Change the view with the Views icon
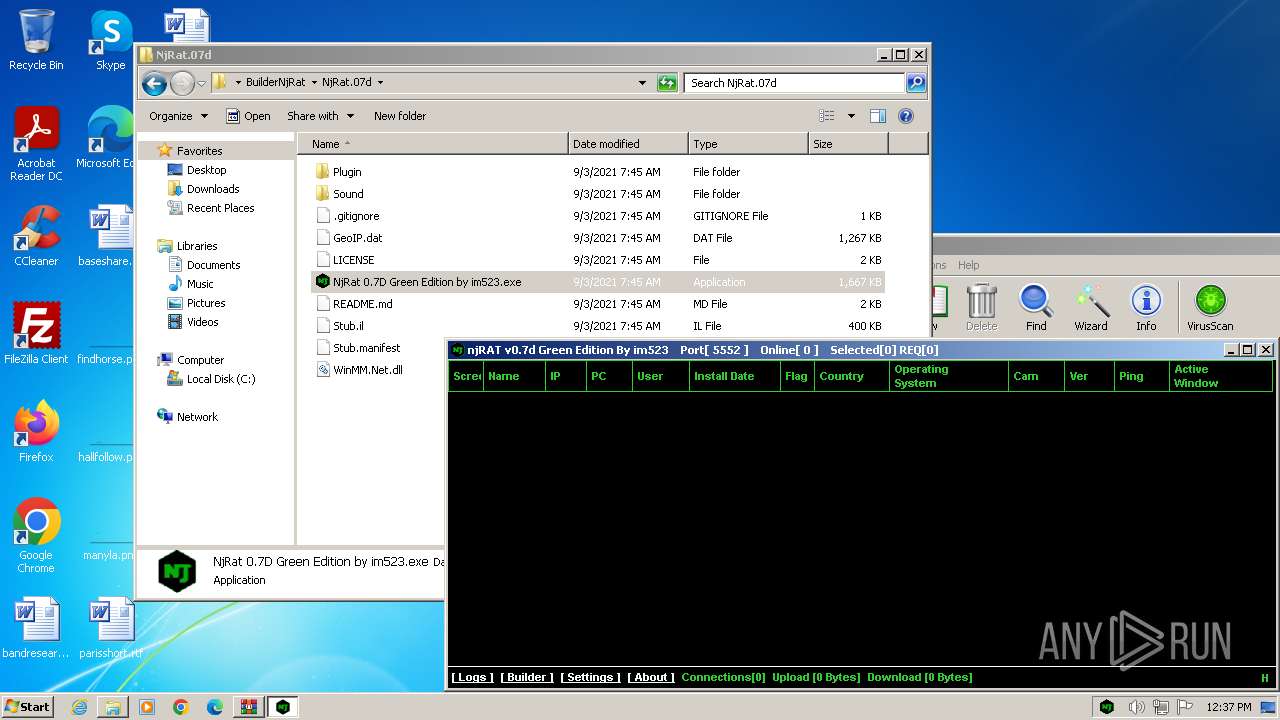Screen dimensions: 1280x720 (x=826, y=116)
